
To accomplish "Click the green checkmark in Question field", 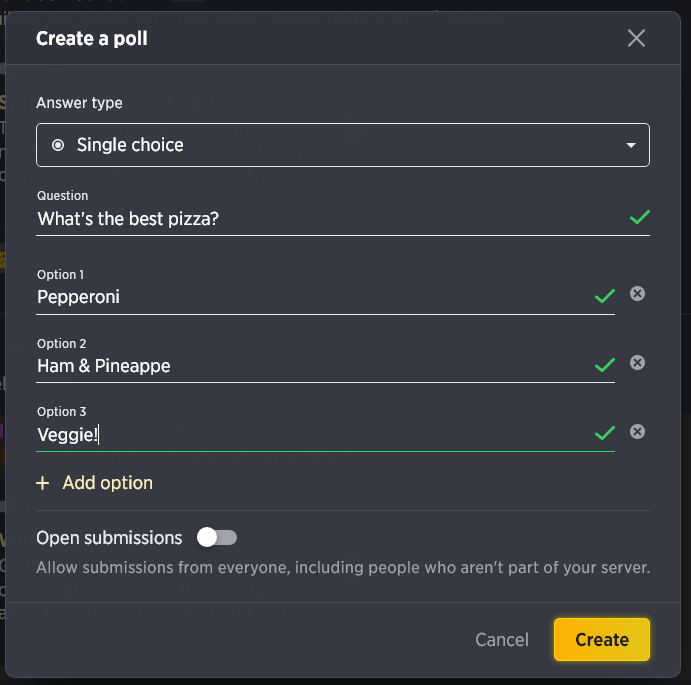I will pos(639,217).
